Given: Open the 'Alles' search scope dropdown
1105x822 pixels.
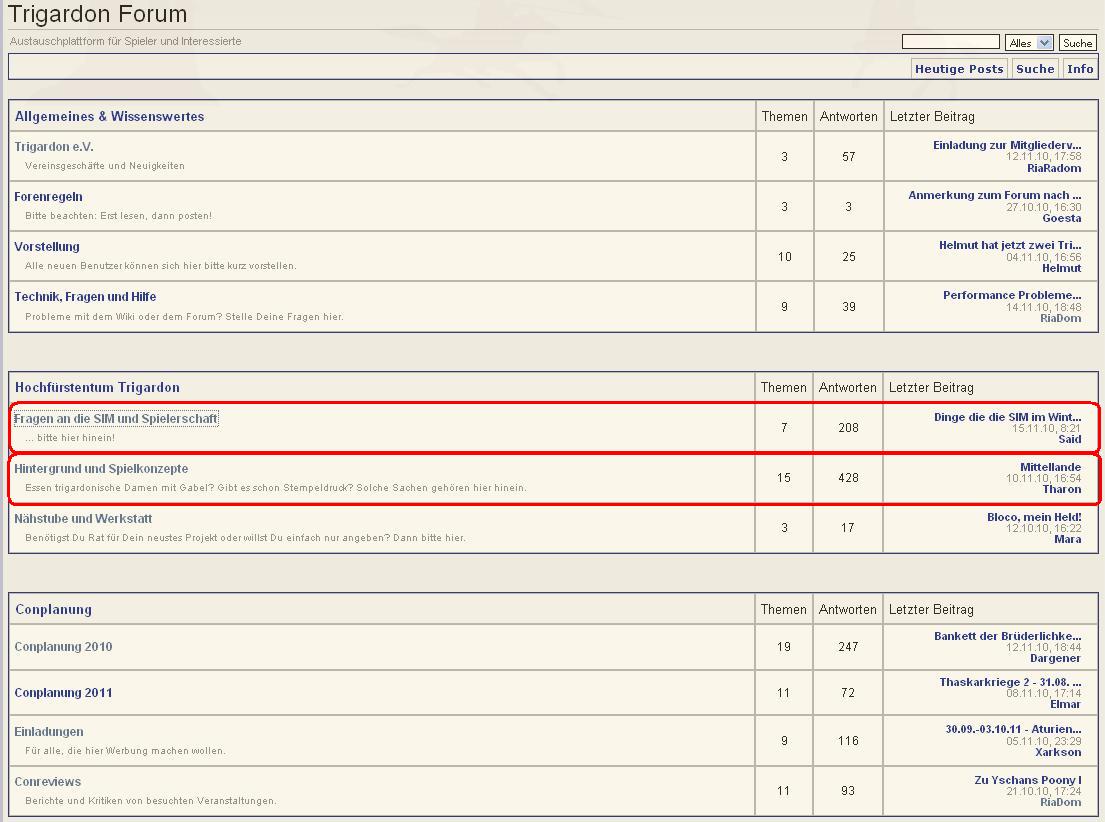Looking at the screenshot, I should coord(1030,43).
